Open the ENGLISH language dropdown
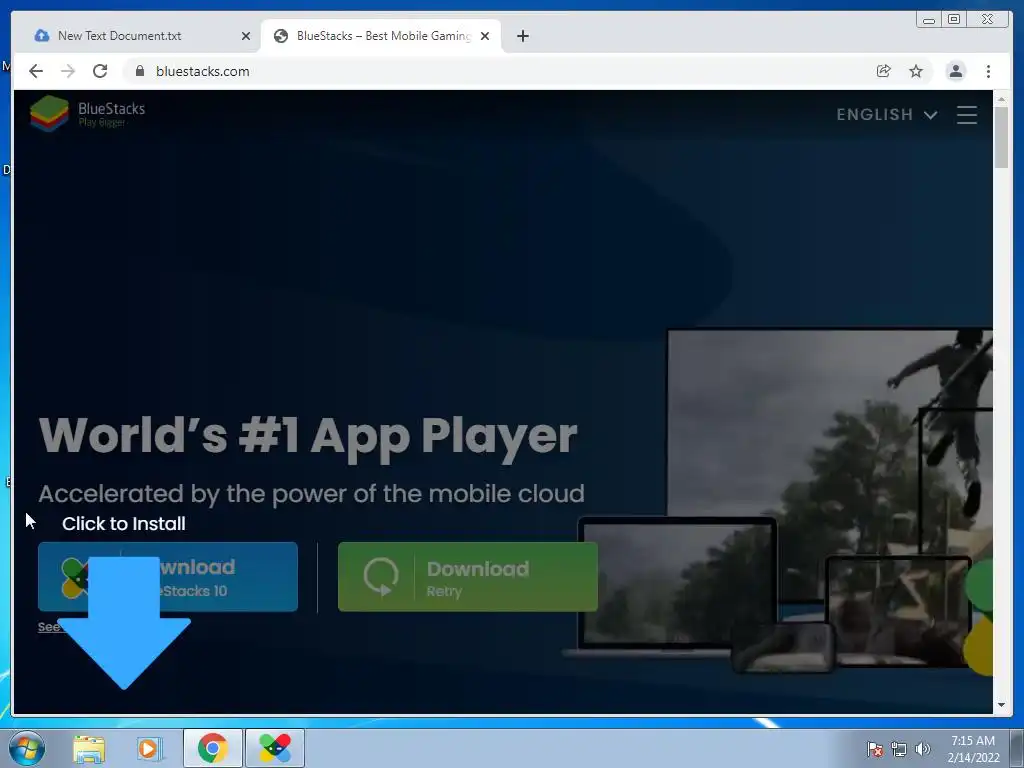This screenshot has height=768, width=1024. (x=887, y=115)
